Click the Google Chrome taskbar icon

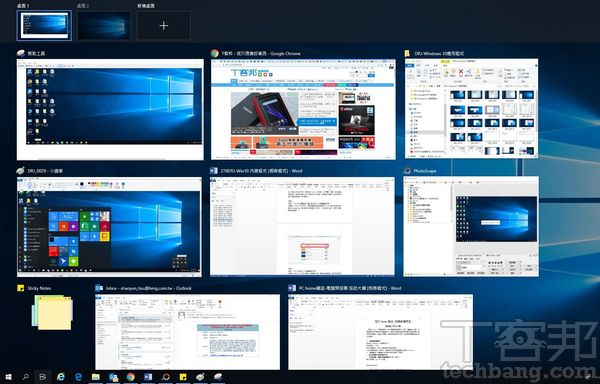(x=131, y=377)
